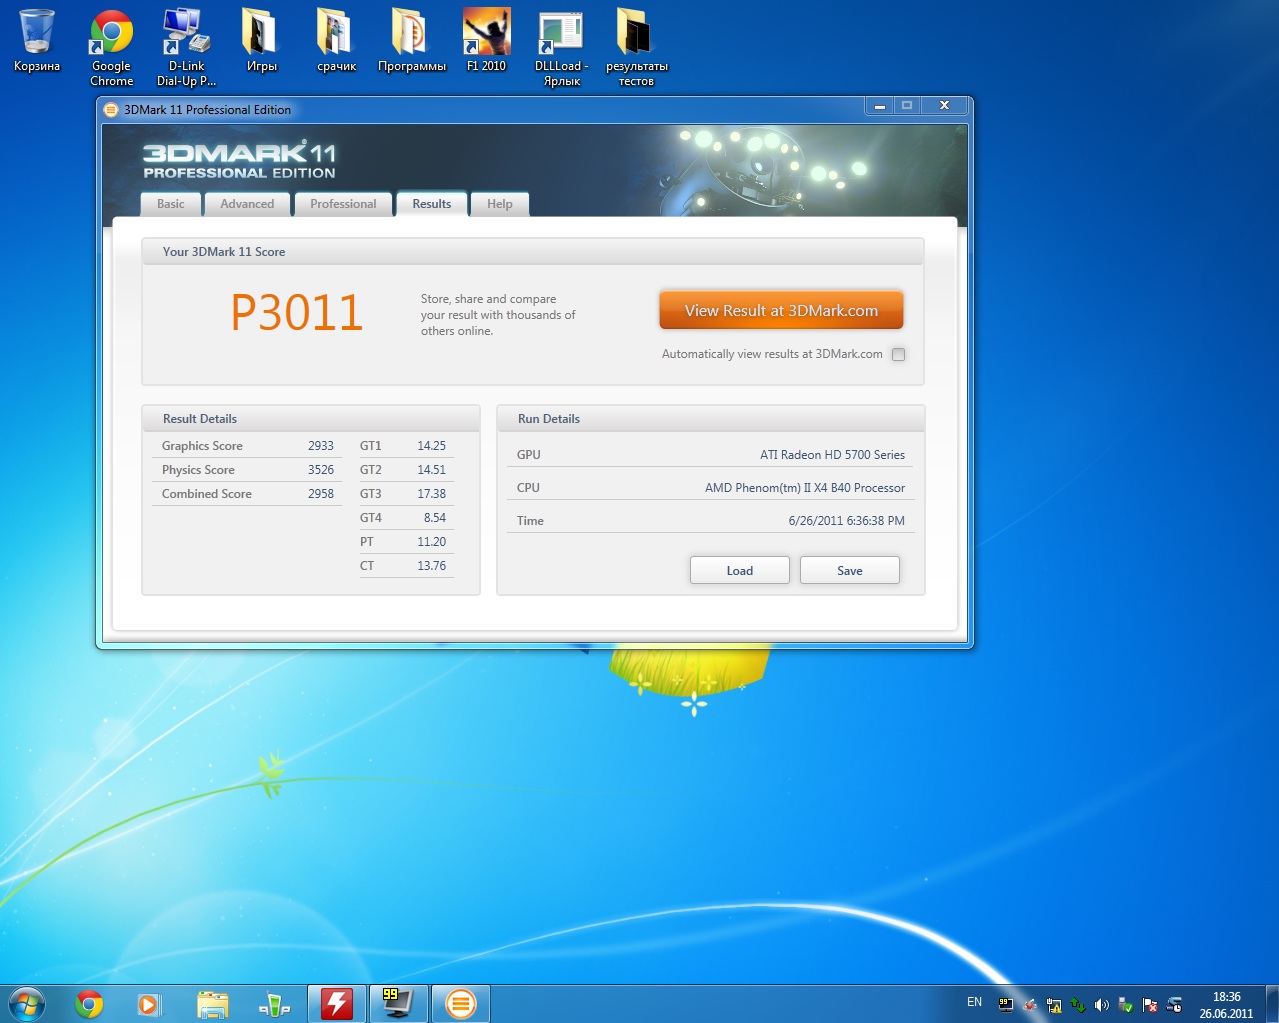Image resolution: width=1279 pixels, height=1023 pixels.
Task: Switch to the Professional tab
Action: point(343,204)
